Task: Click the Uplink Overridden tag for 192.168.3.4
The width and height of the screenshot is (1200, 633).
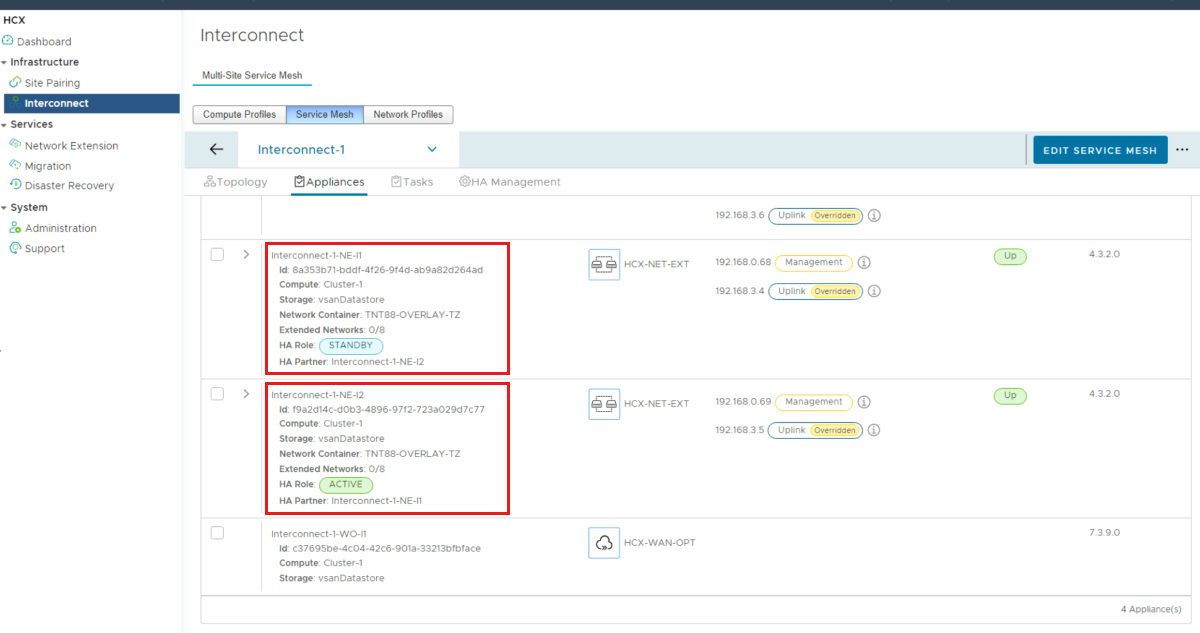Action: pyautogui.click(x=815, y=291)
